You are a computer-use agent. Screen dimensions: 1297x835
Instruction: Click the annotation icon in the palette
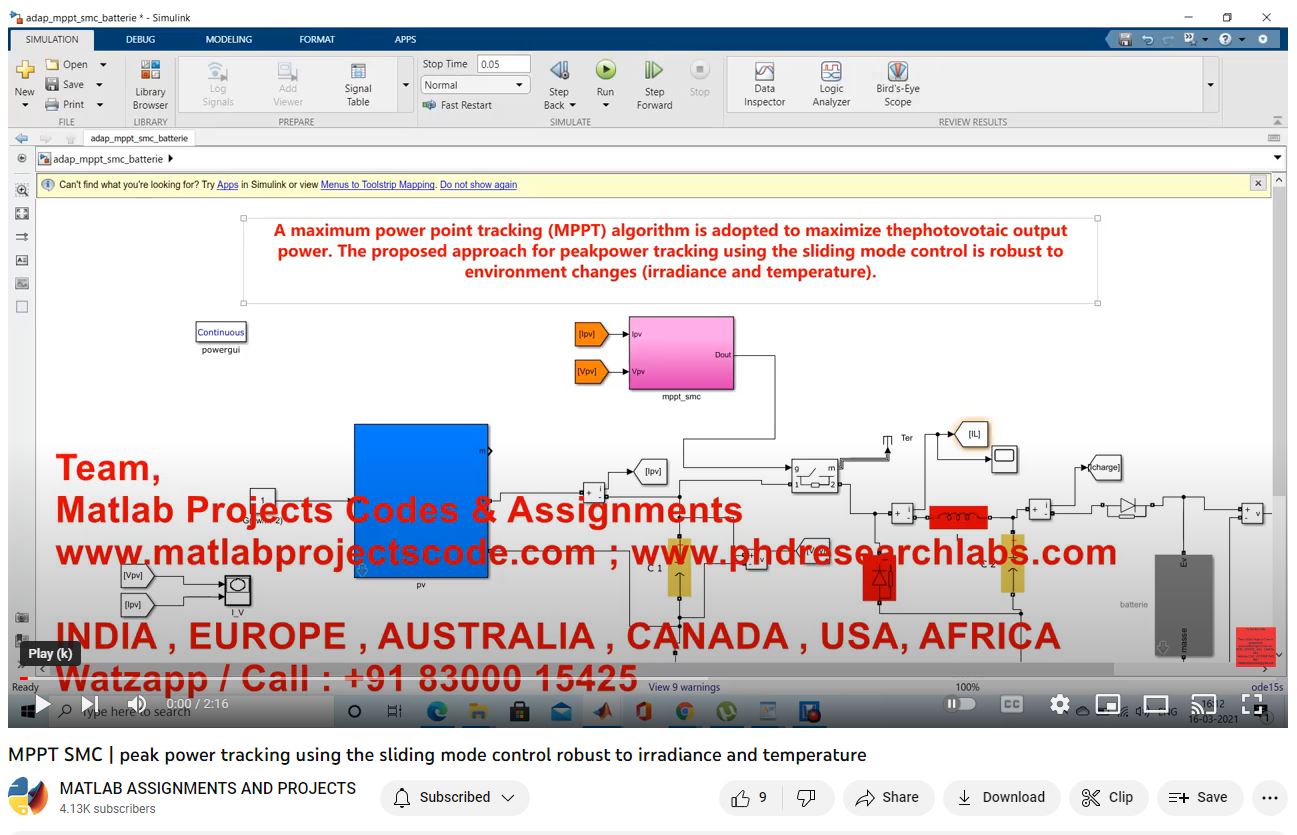coord(22,260)
